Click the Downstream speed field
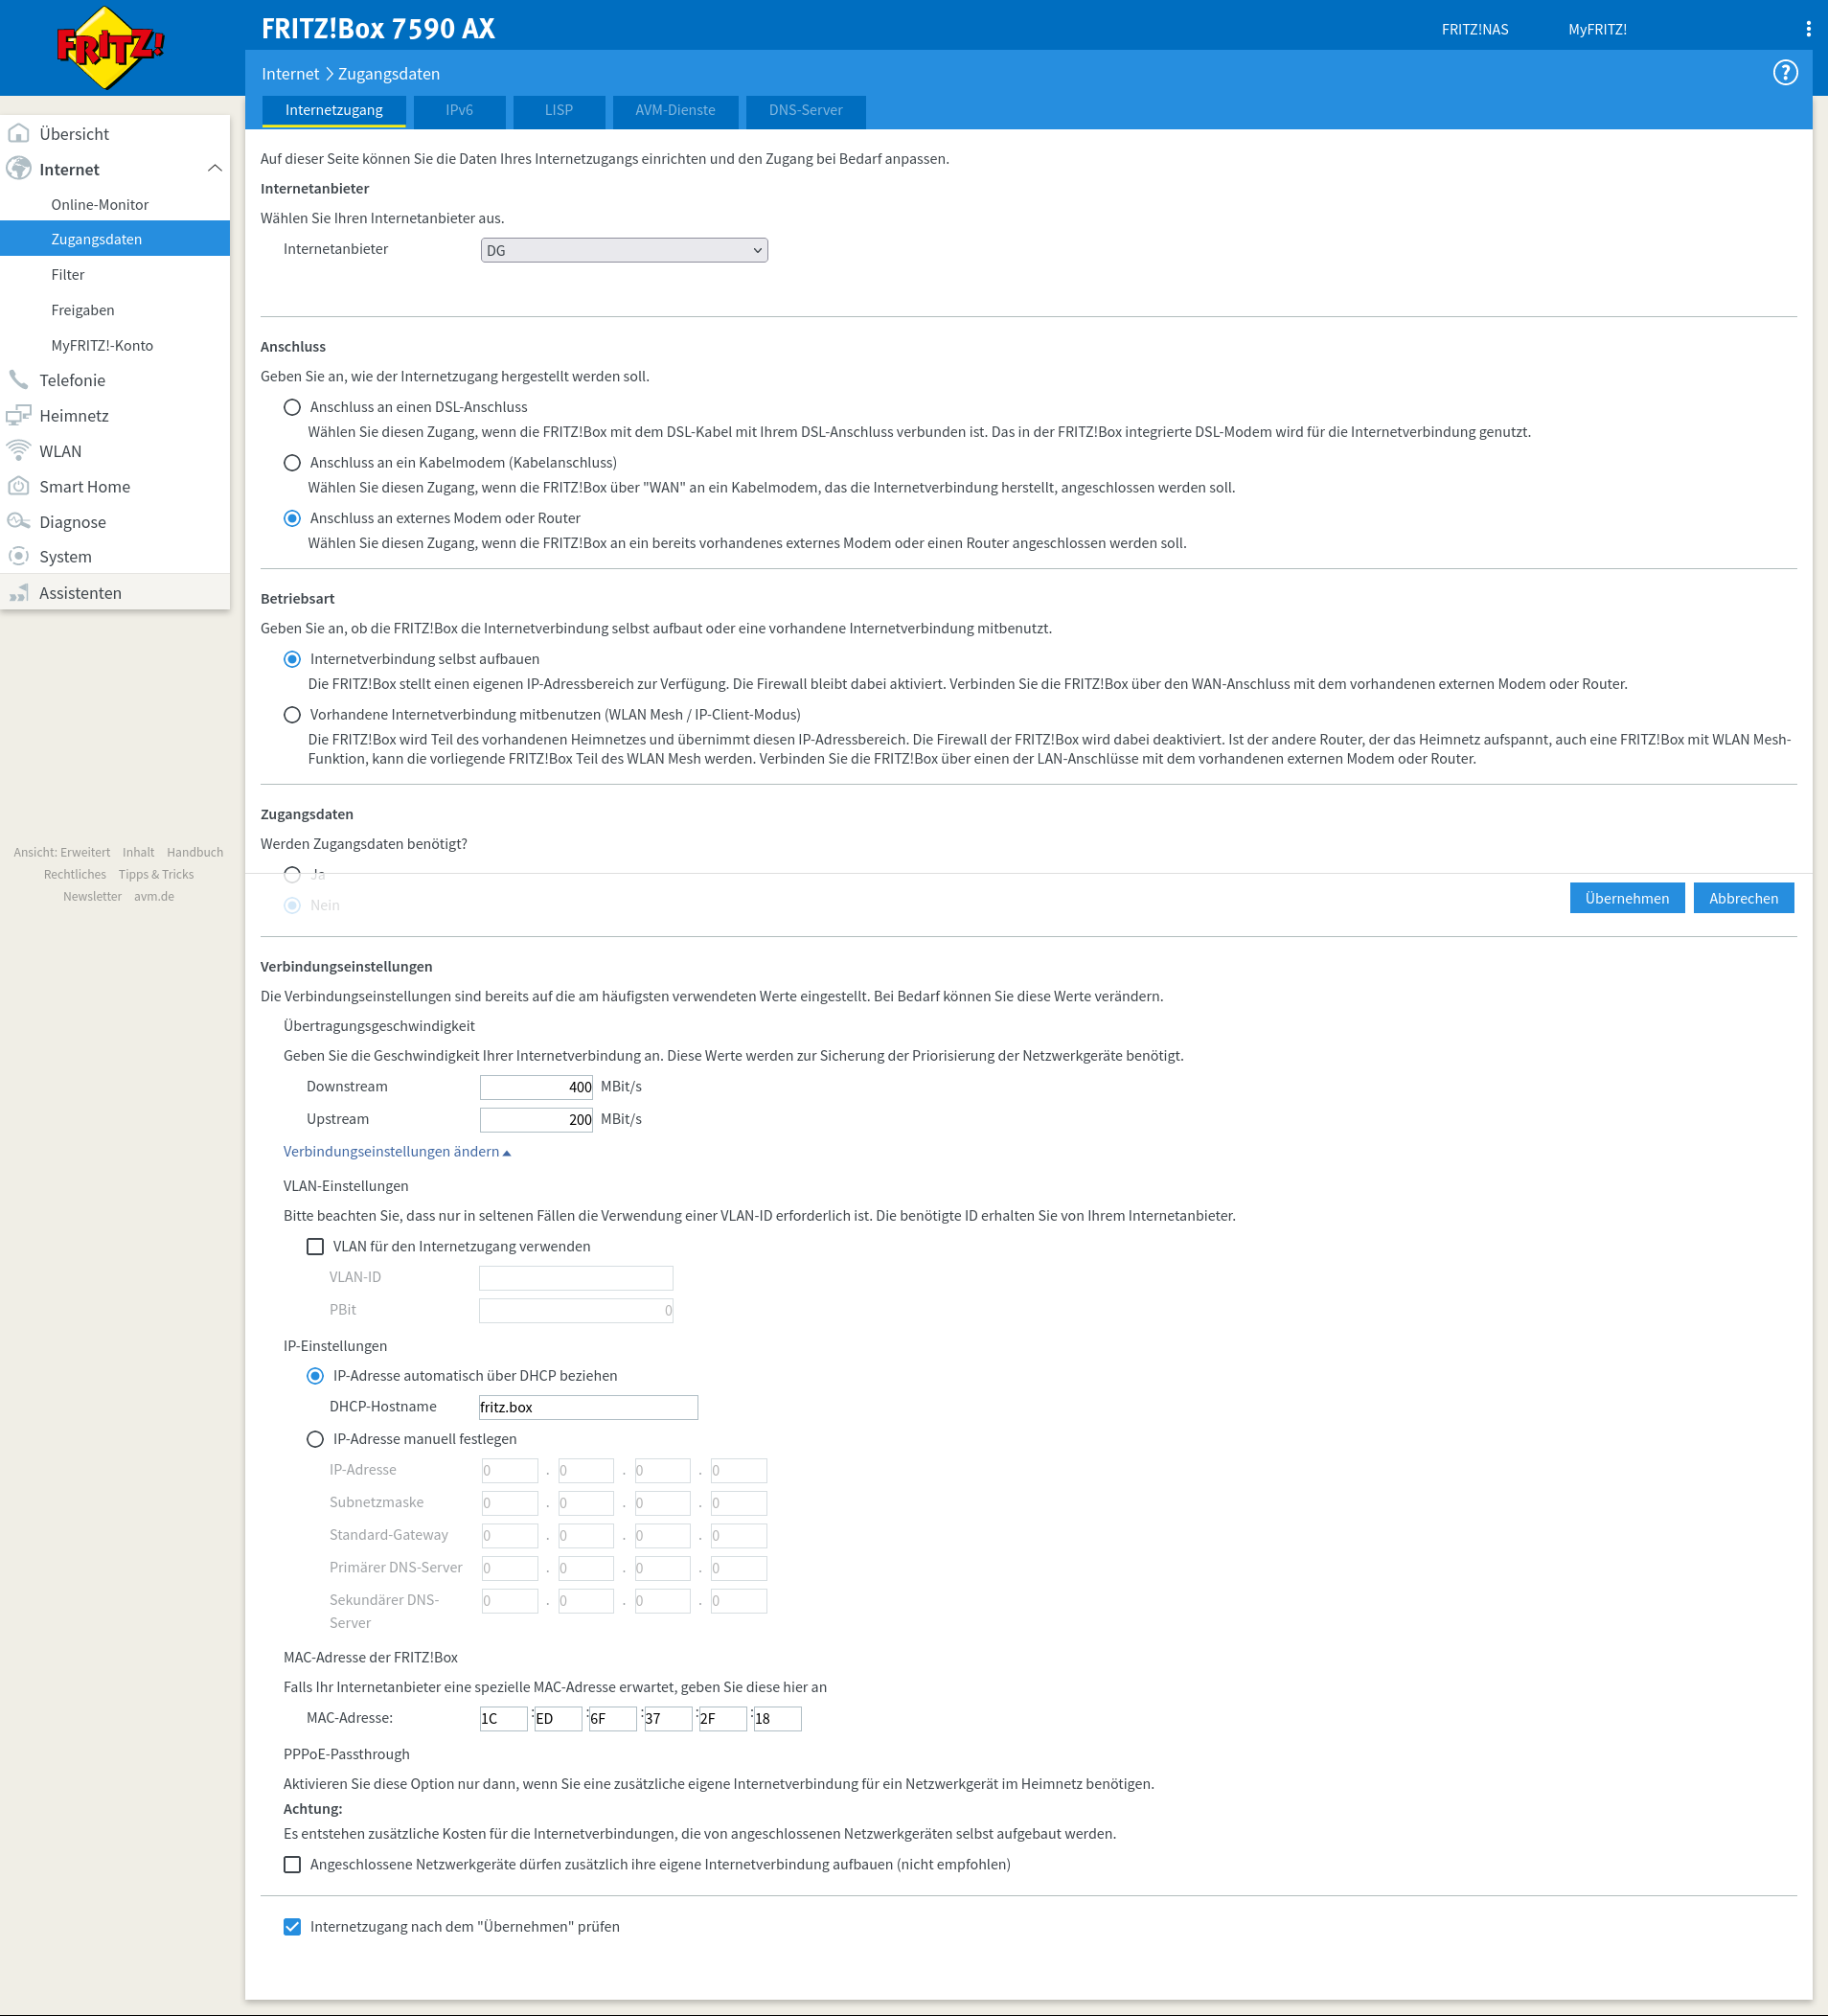The width and height of the screenshot is (1828, 2016). coord(536,1087)
